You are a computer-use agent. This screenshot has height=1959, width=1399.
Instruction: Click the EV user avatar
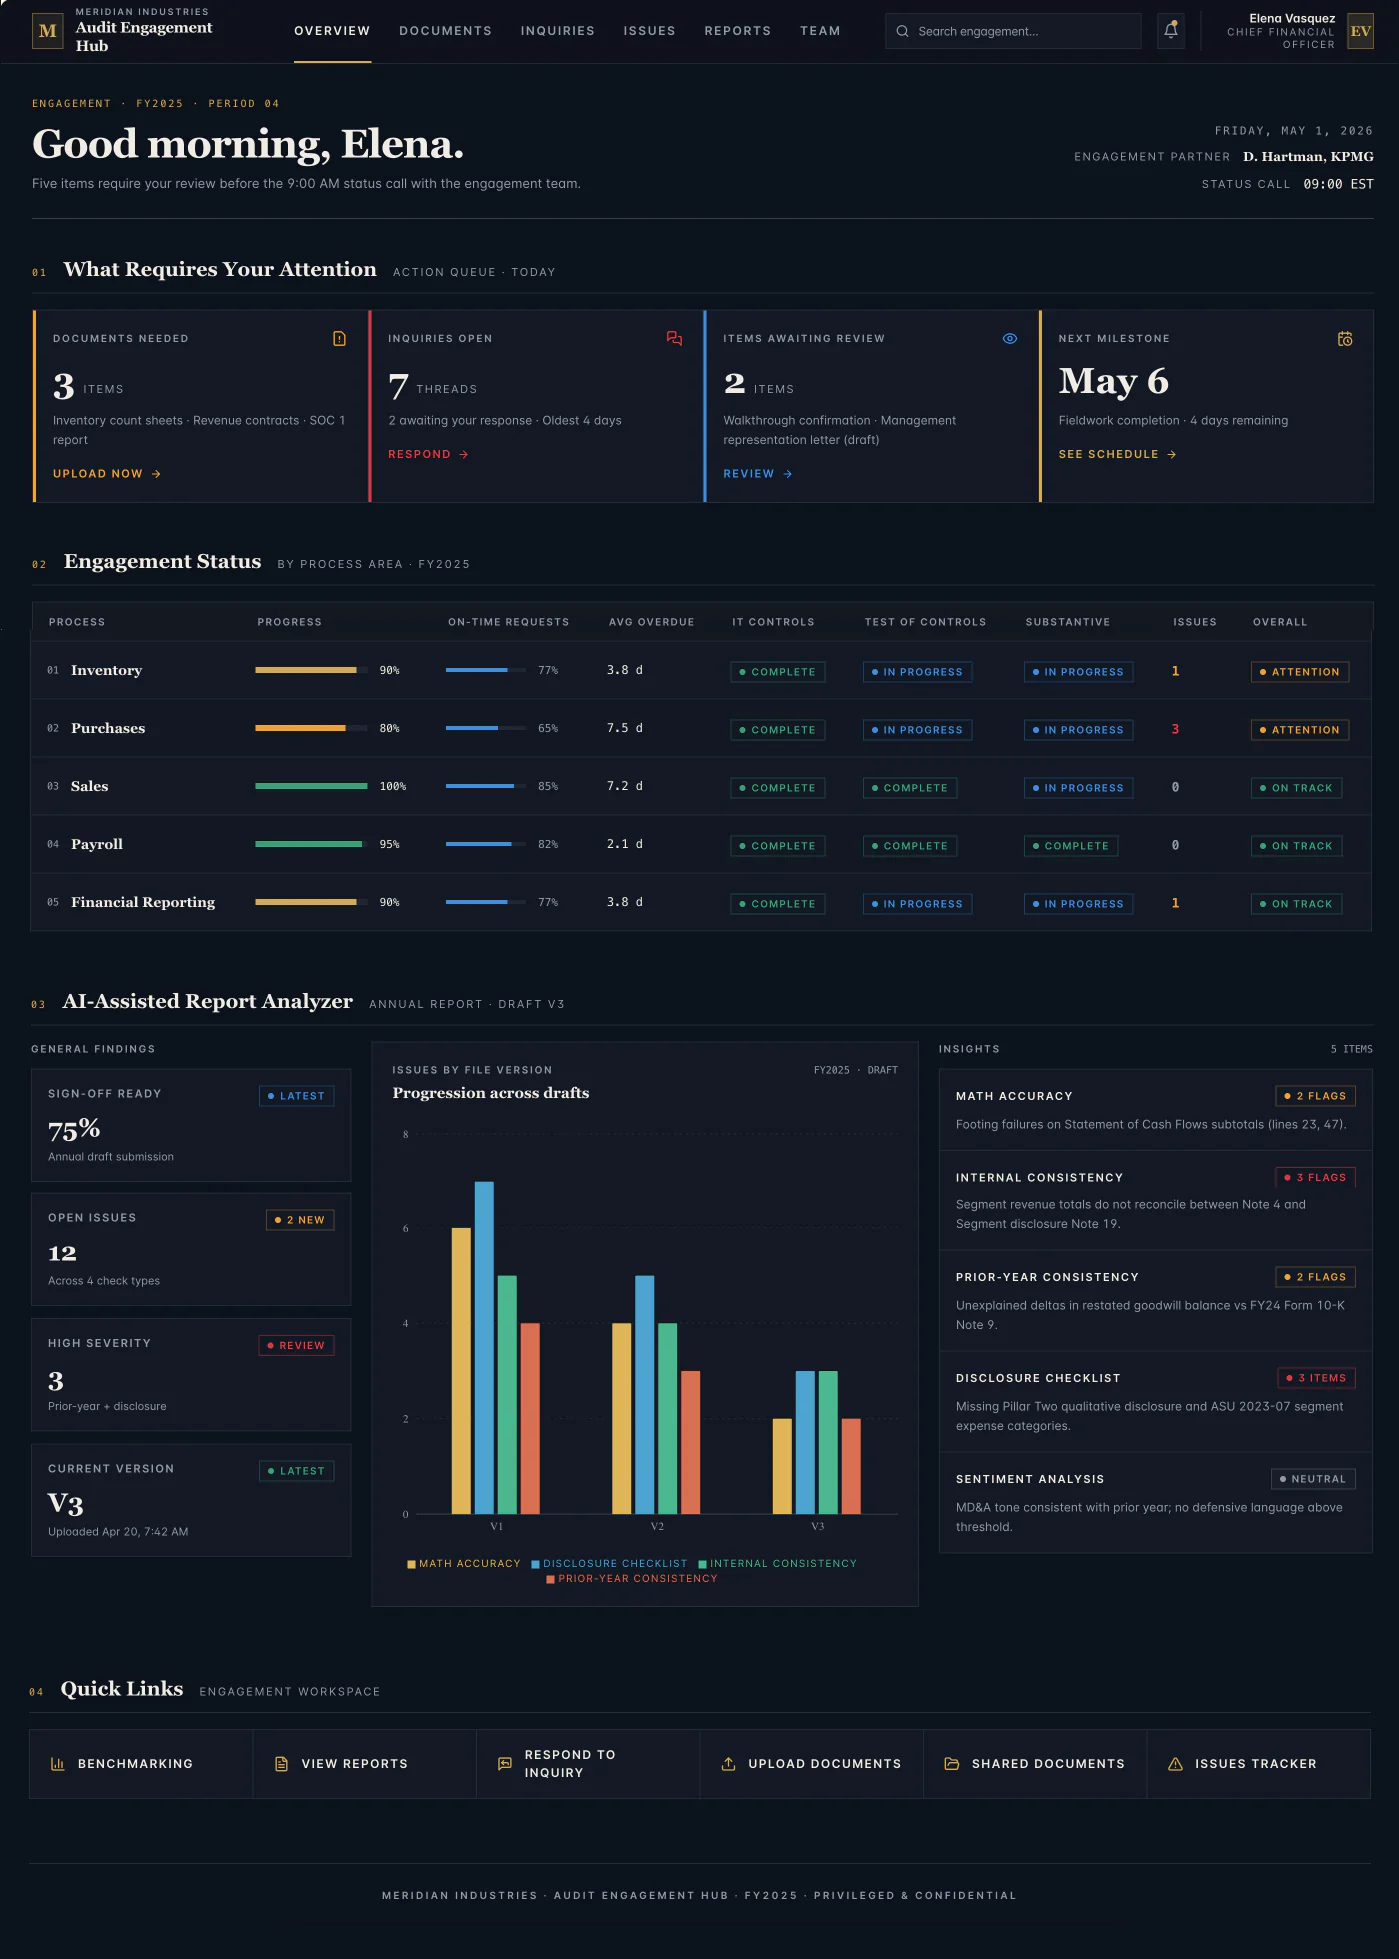pyautogui.click(x=1360, y=31)
